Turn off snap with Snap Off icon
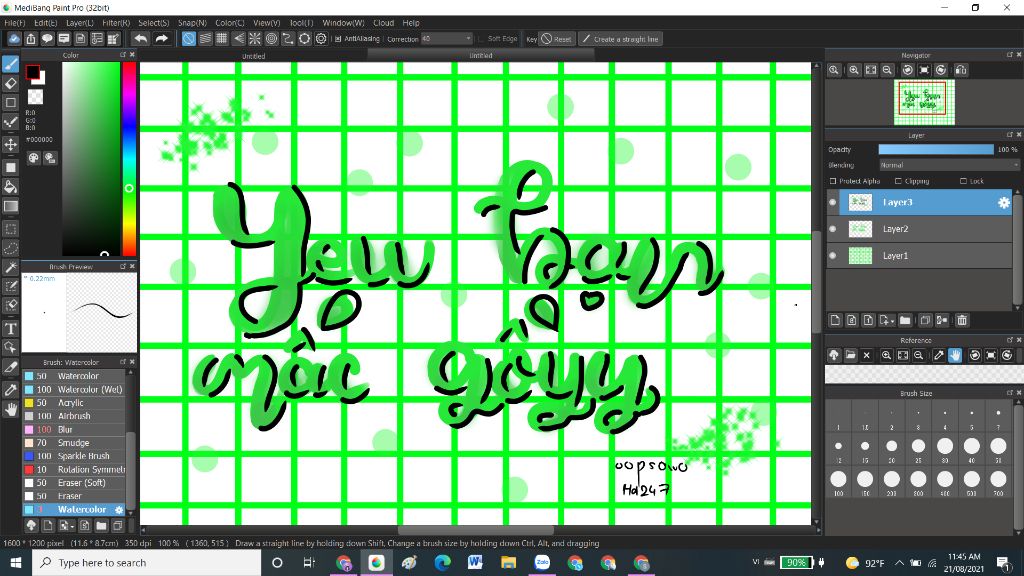 (188, 39)
